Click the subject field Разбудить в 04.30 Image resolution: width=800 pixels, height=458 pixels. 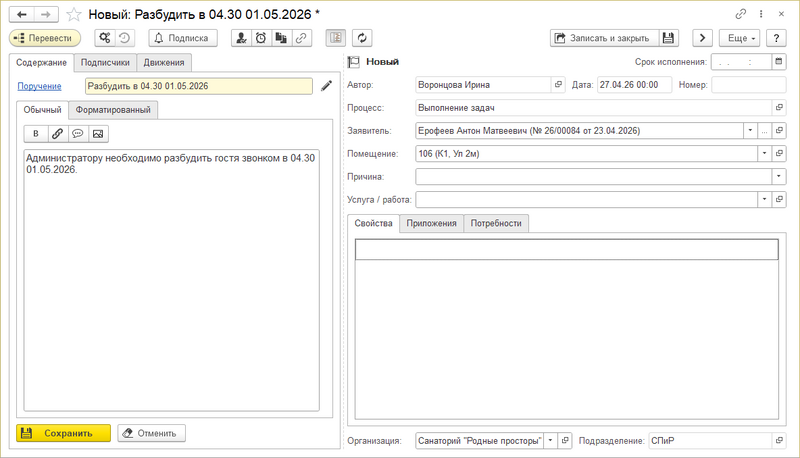[x=199, y=86]
